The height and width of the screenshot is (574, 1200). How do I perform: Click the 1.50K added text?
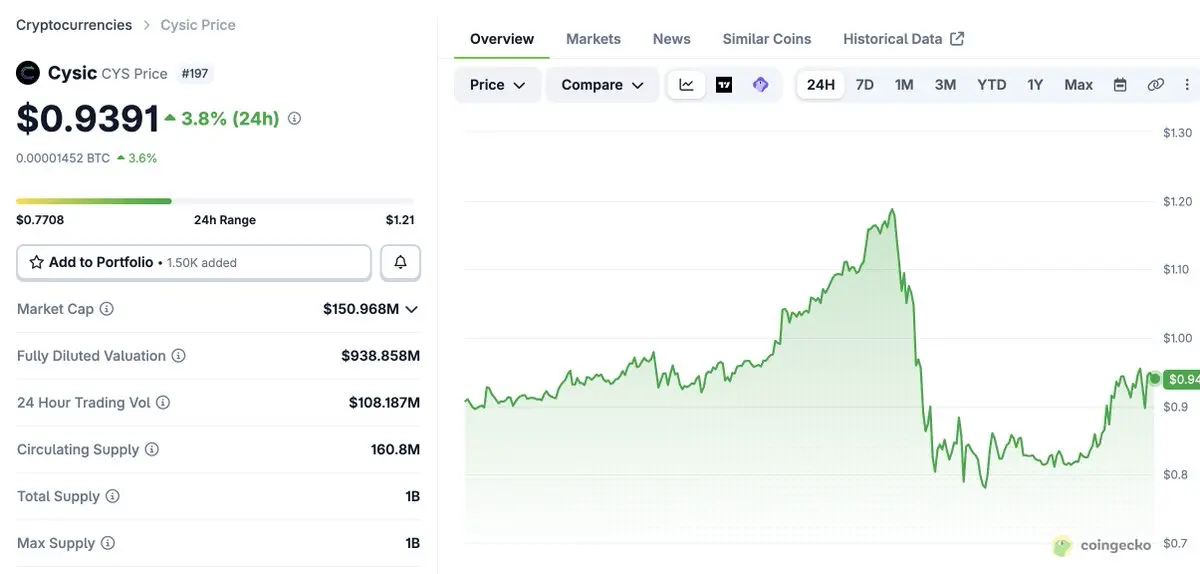pos(202,263)
